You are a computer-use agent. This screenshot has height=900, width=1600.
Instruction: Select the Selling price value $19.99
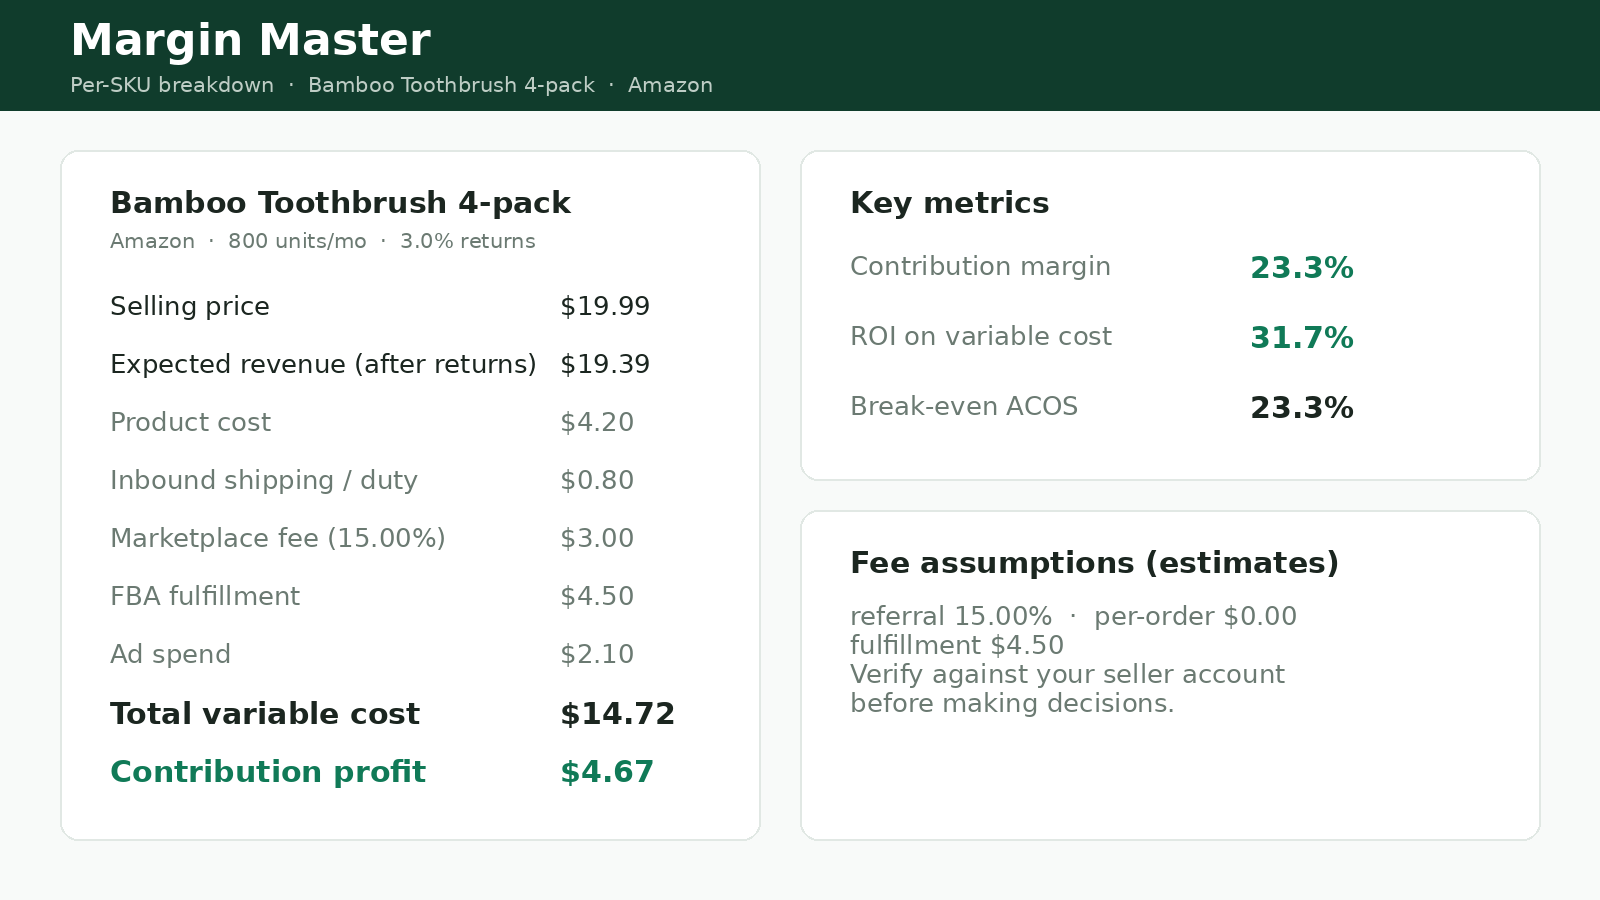click(x=605, y=306)
